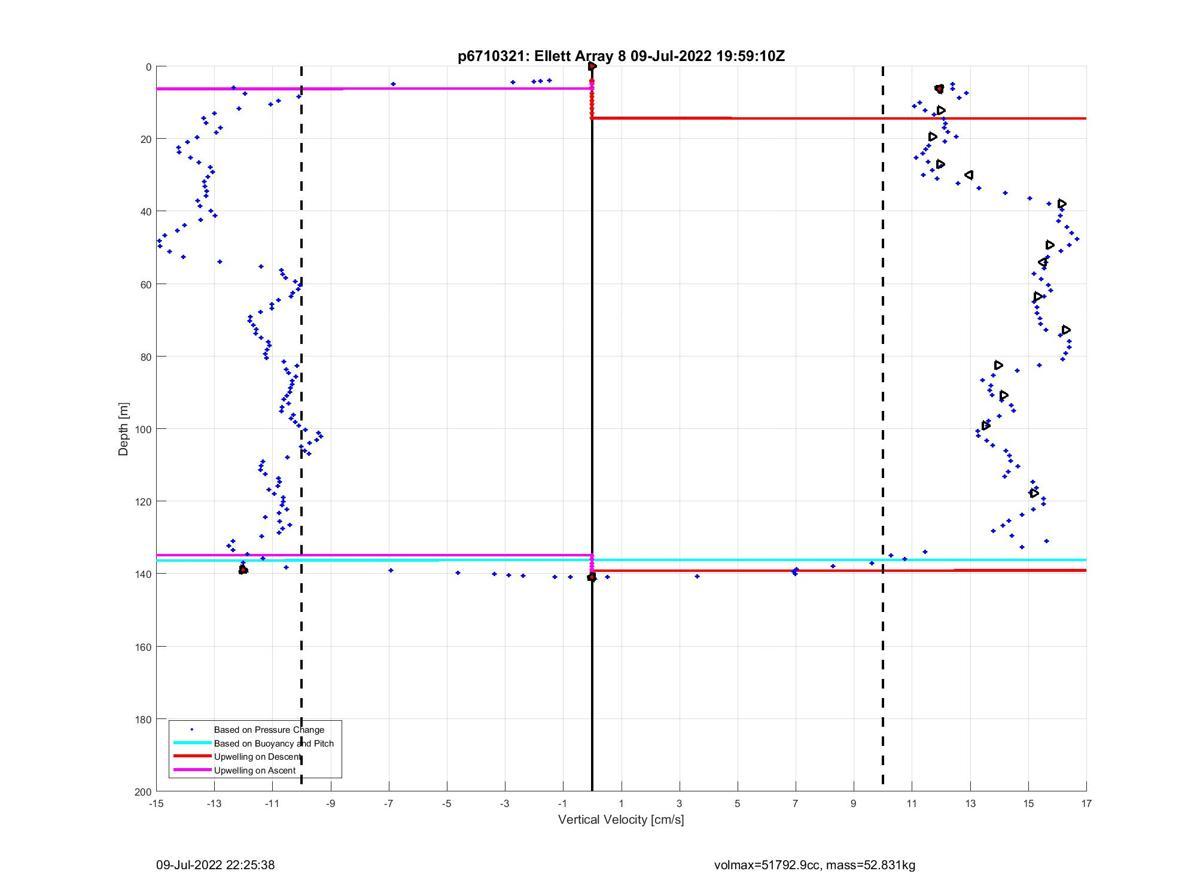Select the 'Based on Buoyancy and Pitch' legend entry
This screenshot has height=889, width=1200.
click(274, 743)
